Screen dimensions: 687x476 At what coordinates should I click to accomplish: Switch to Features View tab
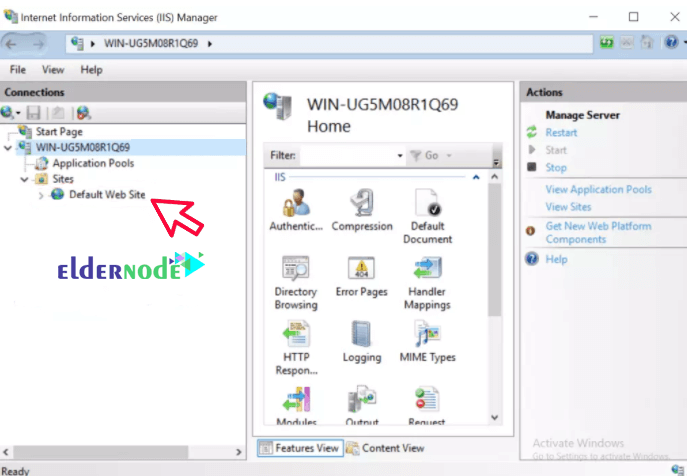pyautogui.click(x=300, y=448)
